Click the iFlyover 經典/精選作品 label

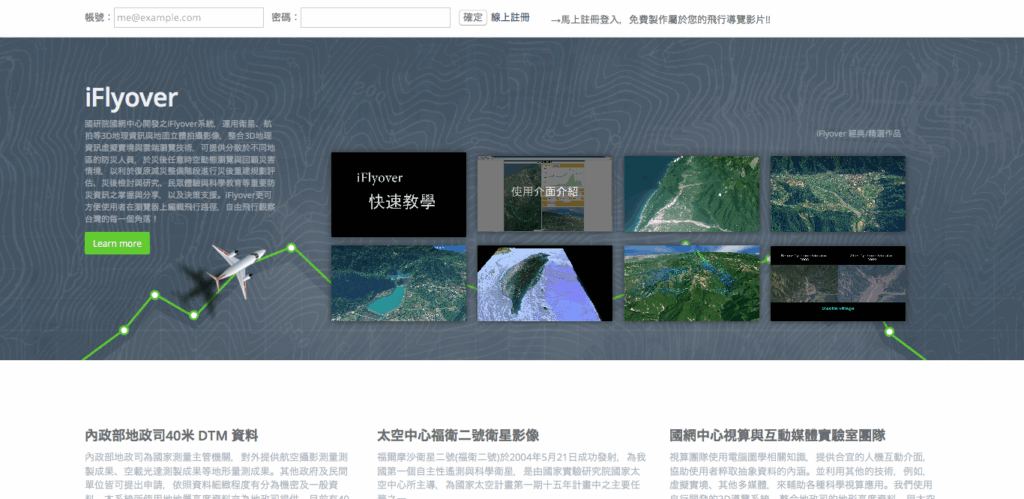tap(858, 133)
